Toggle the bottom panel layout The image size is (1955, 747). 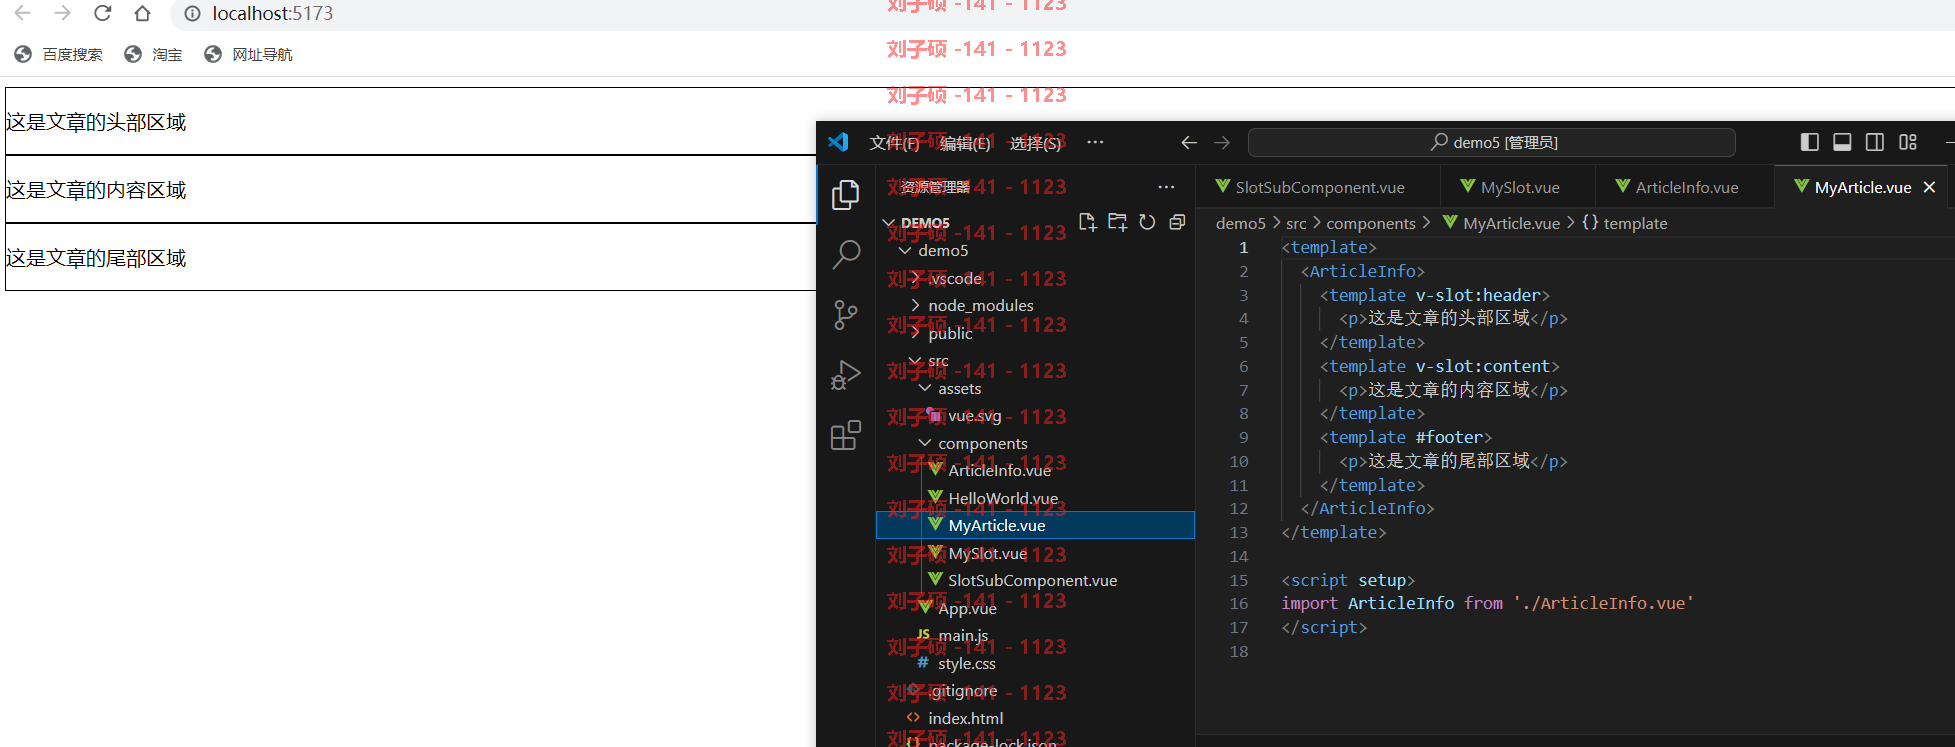pos(1842,142)
